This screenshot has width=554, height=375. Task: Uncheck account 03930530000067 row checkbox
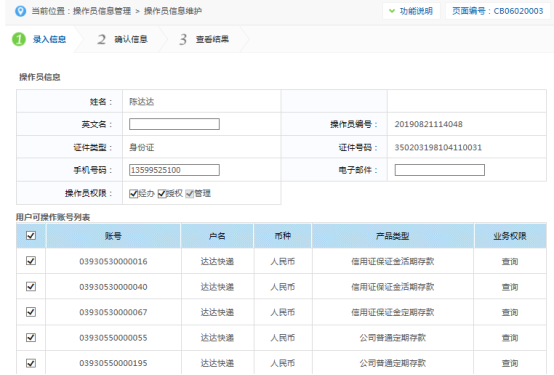(31, 312)
